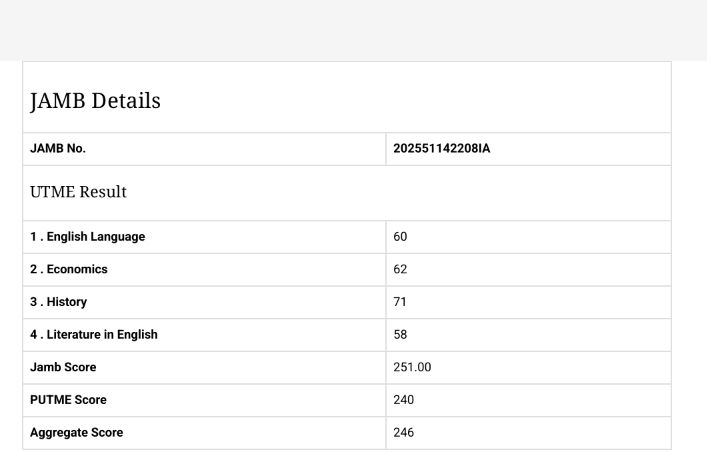This screenshot has width=707, height=452.
Task: Select the Aggregate Score value 246
Action: click(x=405, y=433)
